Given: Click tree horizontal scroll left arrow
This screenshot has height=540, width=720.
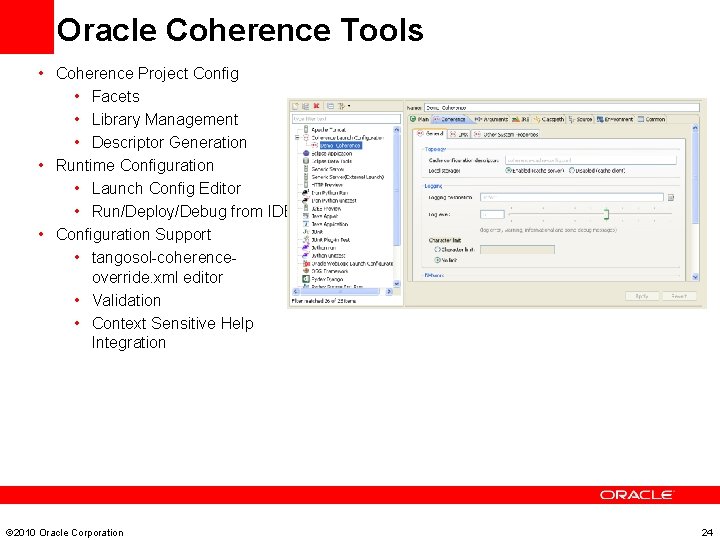Looking at the screenshot, I should (296, 292).
